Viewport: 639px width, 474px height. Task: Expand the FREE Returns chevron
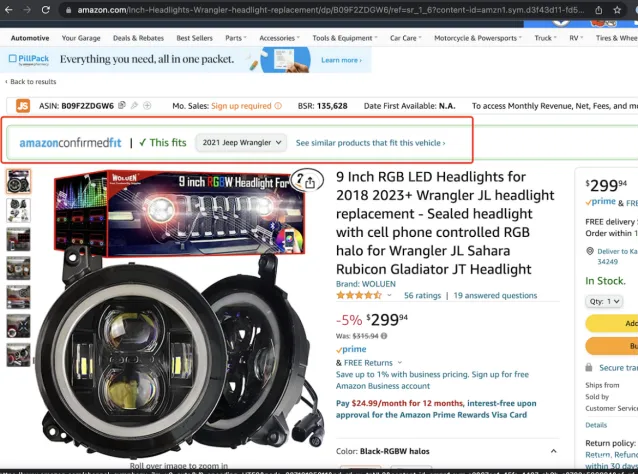[400, 363]
